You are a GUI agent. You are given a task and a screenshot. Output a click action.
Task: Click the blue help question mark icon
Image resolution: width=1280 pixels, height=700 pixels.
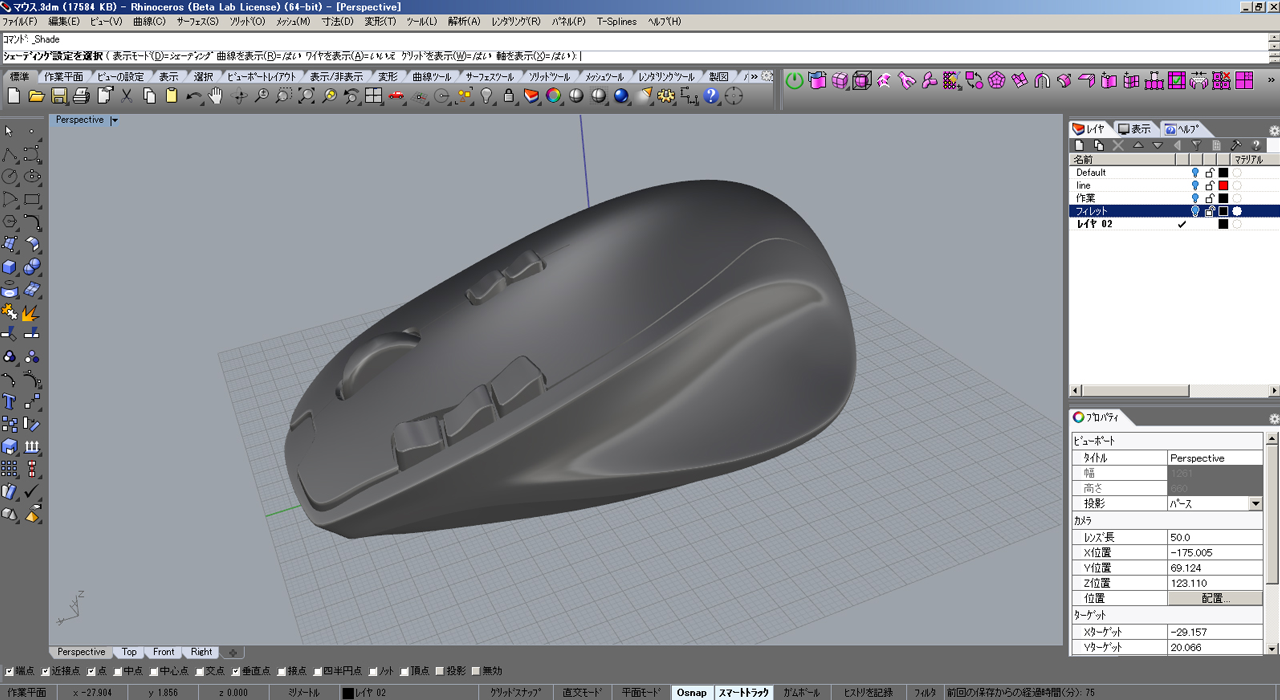coord(711,96)
